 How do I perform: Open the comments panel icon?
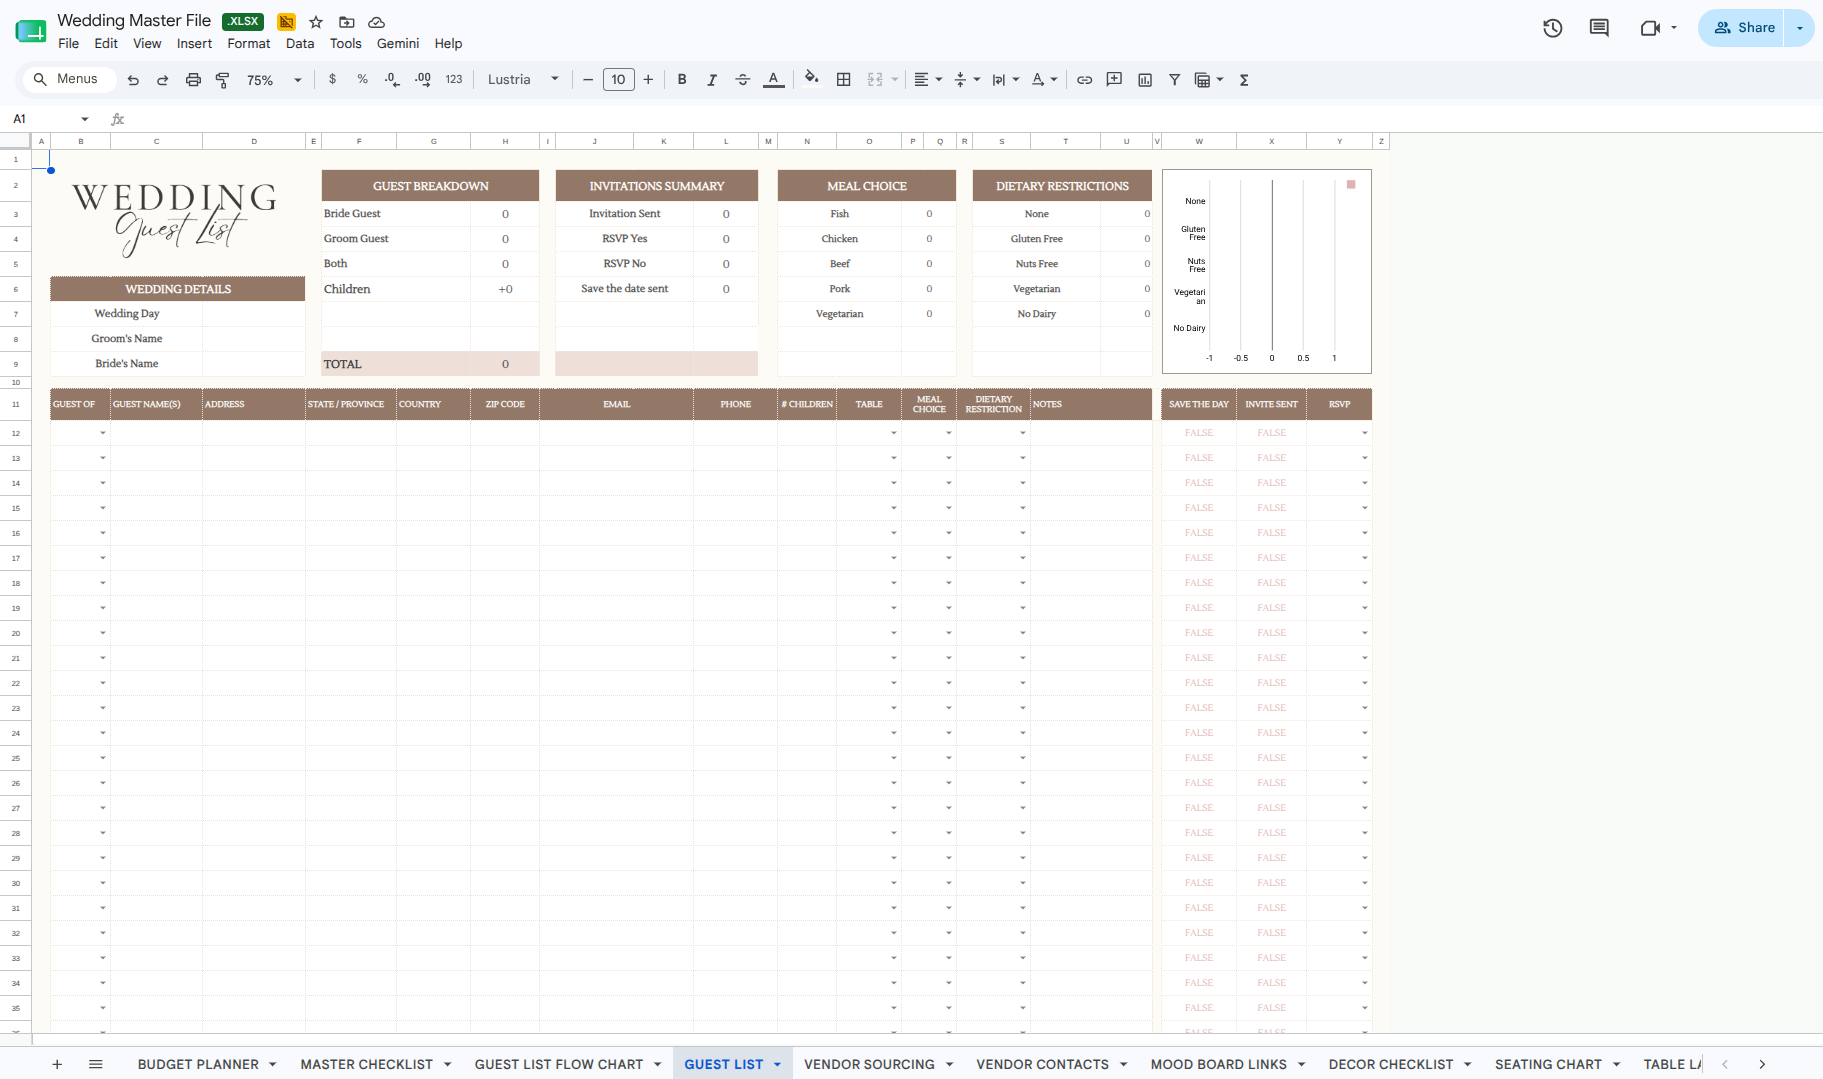(1599, 28)
